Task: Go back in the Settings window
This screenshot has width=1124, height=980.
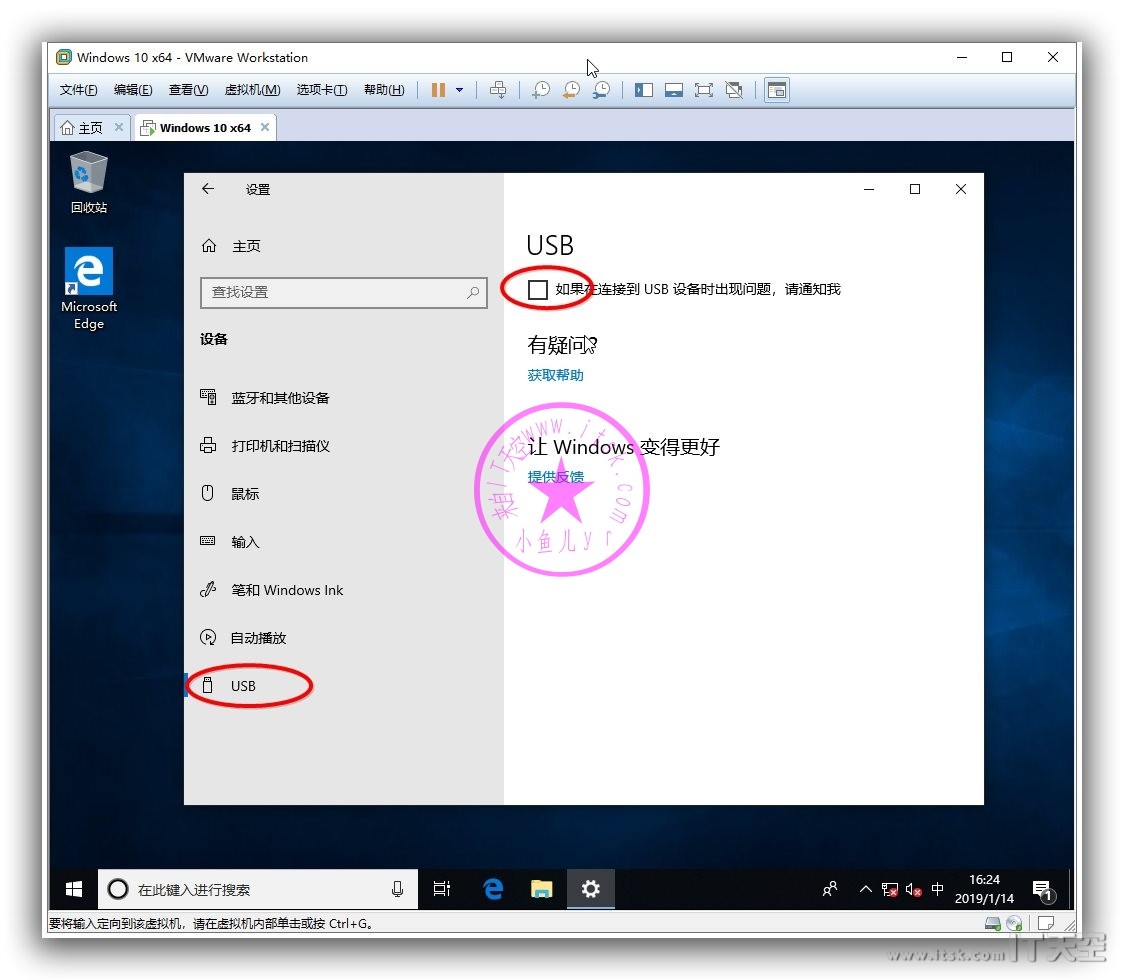Action: 208,189
